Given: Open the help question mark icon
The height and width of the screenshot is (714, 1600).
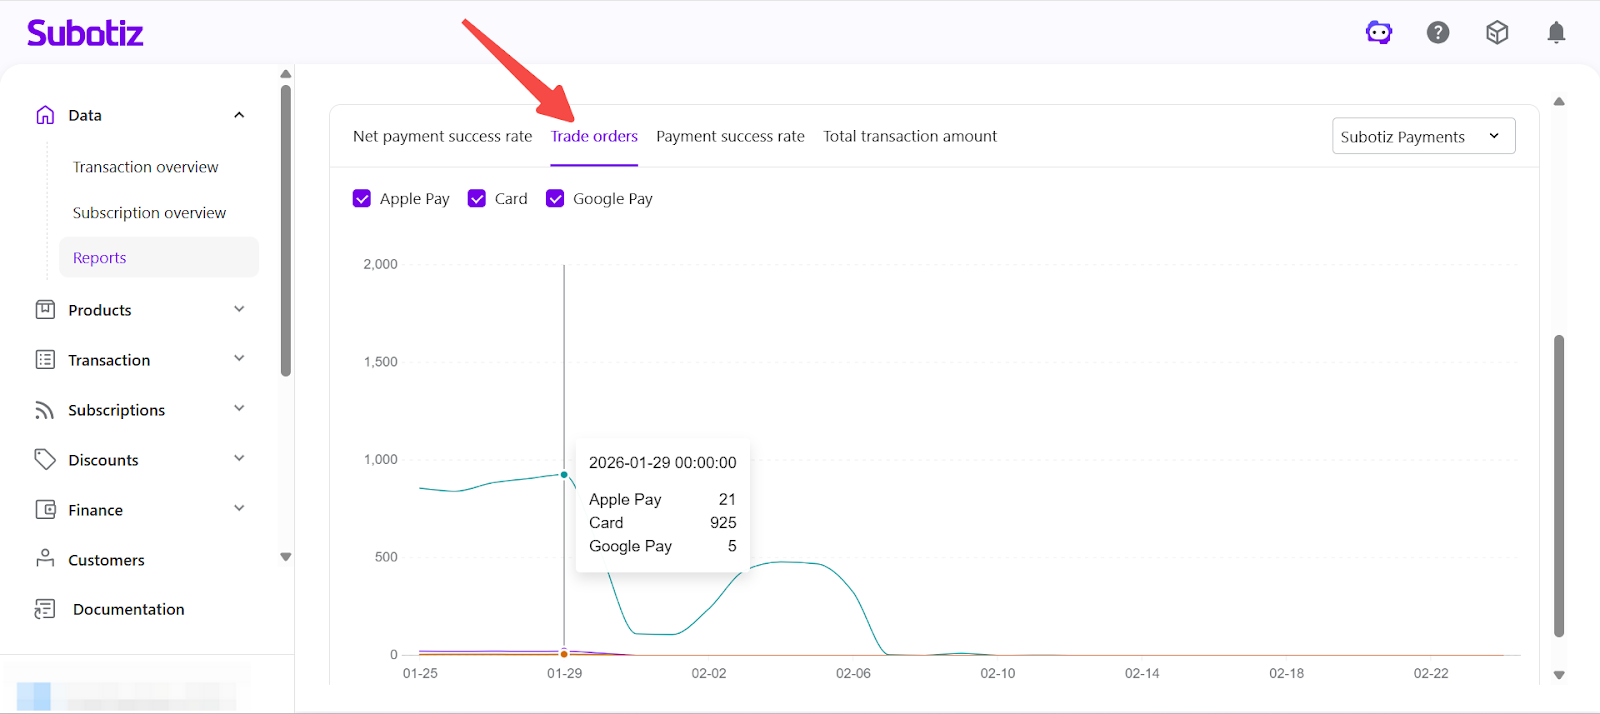Looking at the screenshot, I should click(1438, 33).
